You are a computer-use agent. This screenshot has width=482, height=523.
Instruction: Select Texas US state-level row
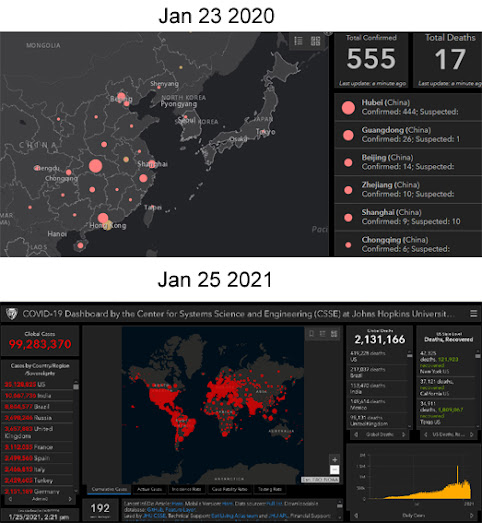point(447,413)
